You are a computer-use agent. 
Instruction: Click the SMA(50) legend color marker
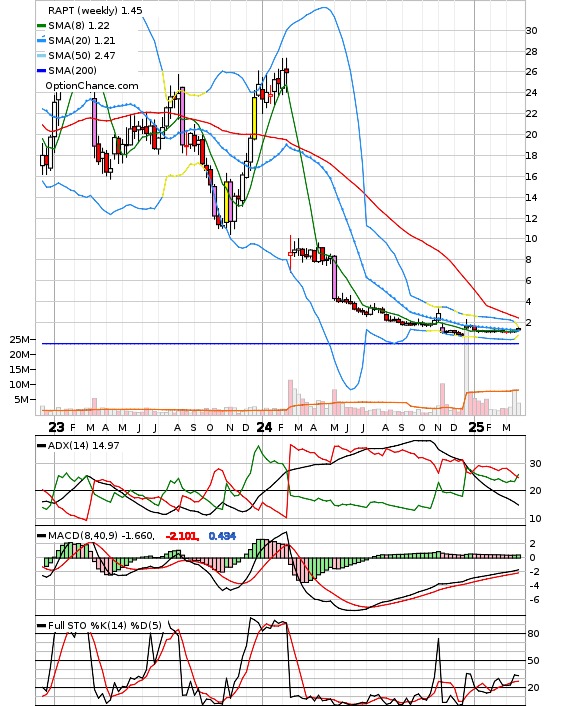click(x=41, y=56)
